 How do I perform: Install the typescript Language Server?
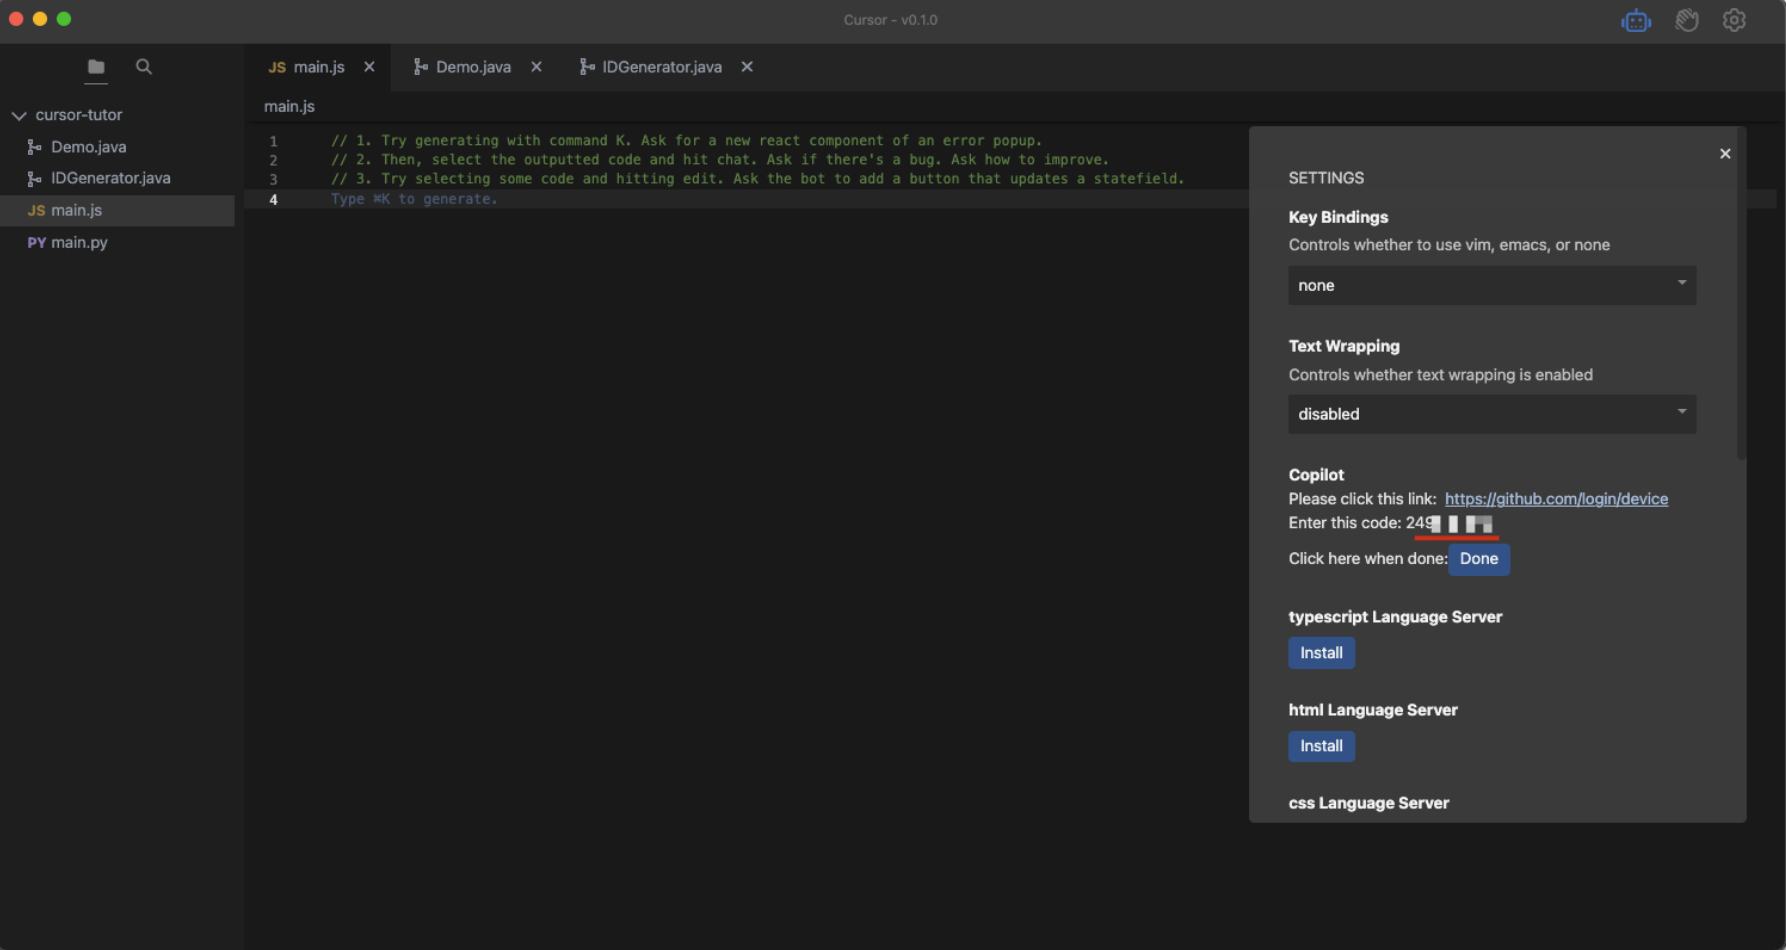pos(1321,653)
